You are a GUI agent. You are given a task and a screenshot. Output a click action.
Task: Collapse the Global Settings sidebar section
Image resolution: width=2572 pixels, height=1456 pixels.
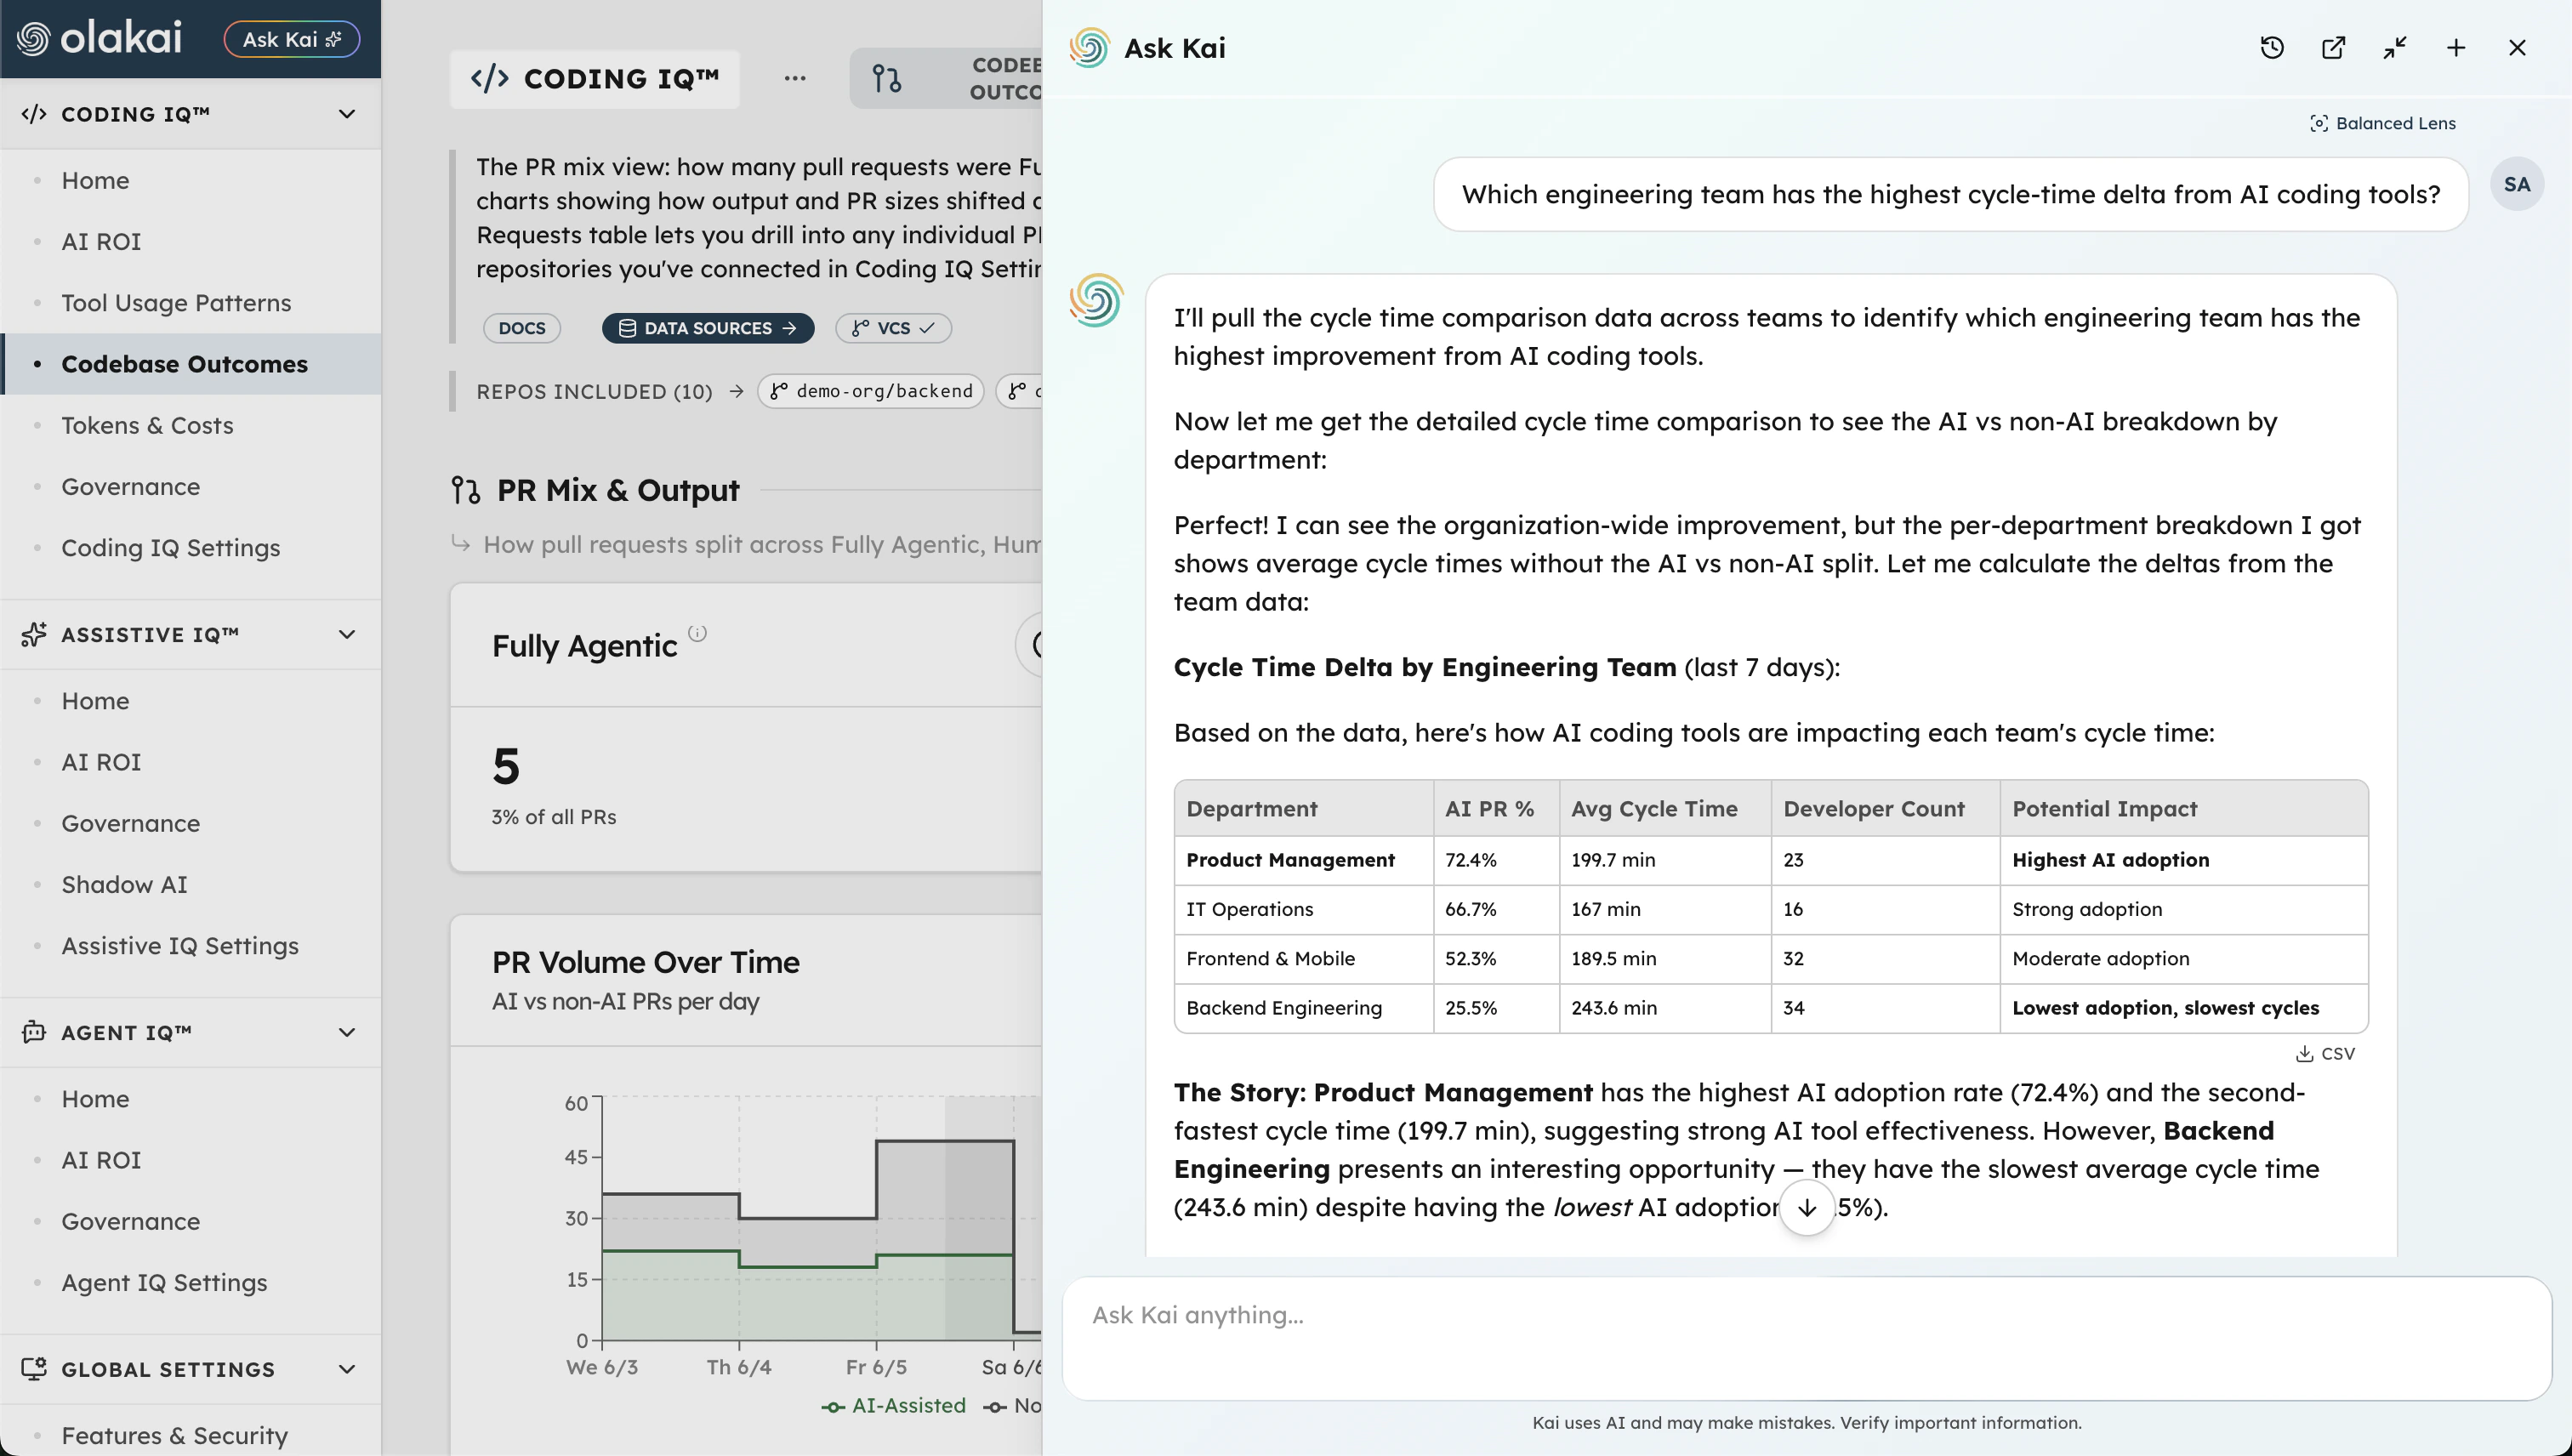coord(347,1369)
